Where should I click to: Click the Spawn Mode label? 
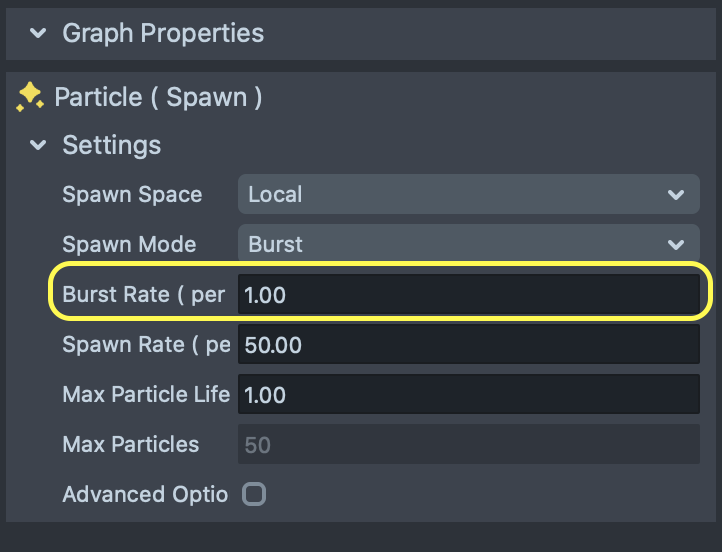[129, 245]
